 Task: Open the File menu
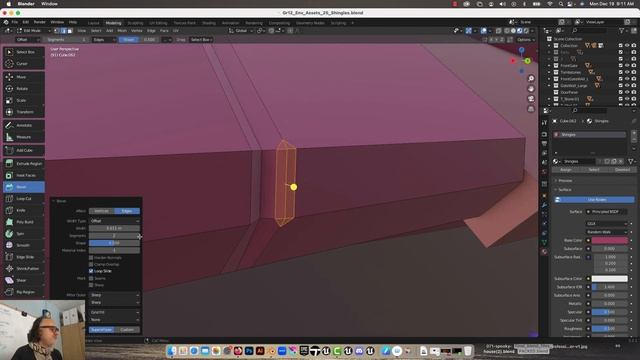tap(15, 22)
